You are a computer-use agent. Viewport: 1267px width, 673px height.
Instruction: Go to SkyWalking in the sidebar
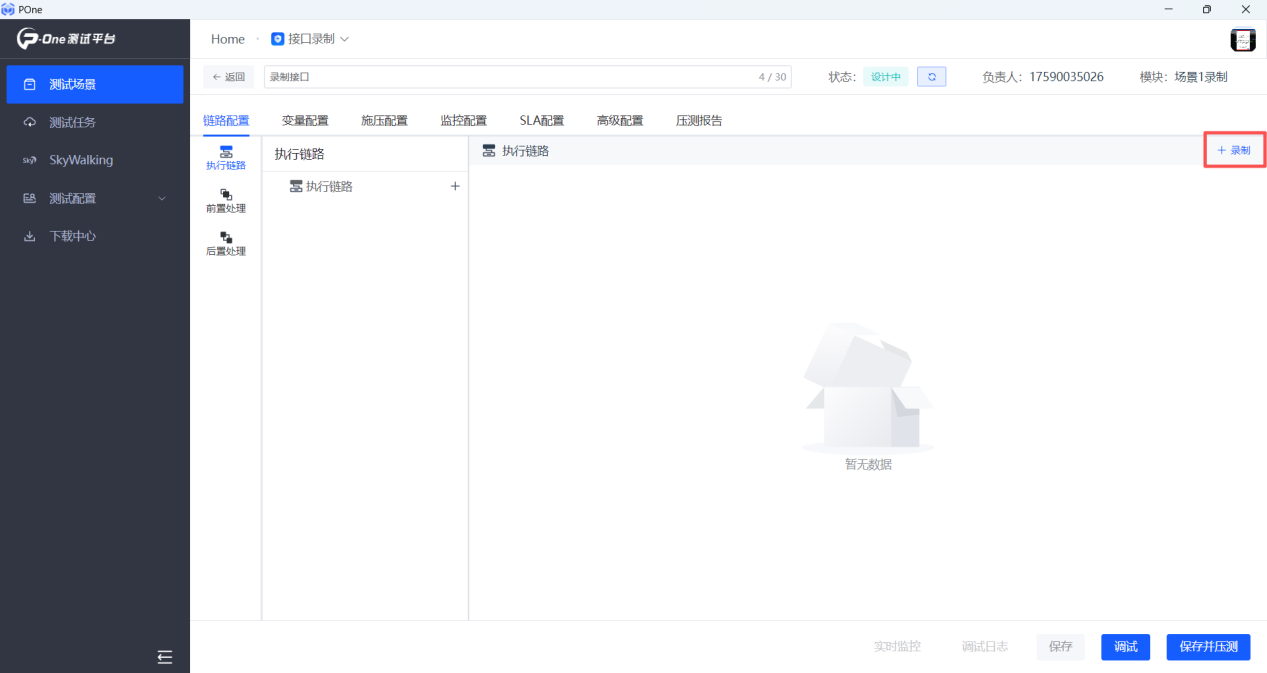pos(81,160)
